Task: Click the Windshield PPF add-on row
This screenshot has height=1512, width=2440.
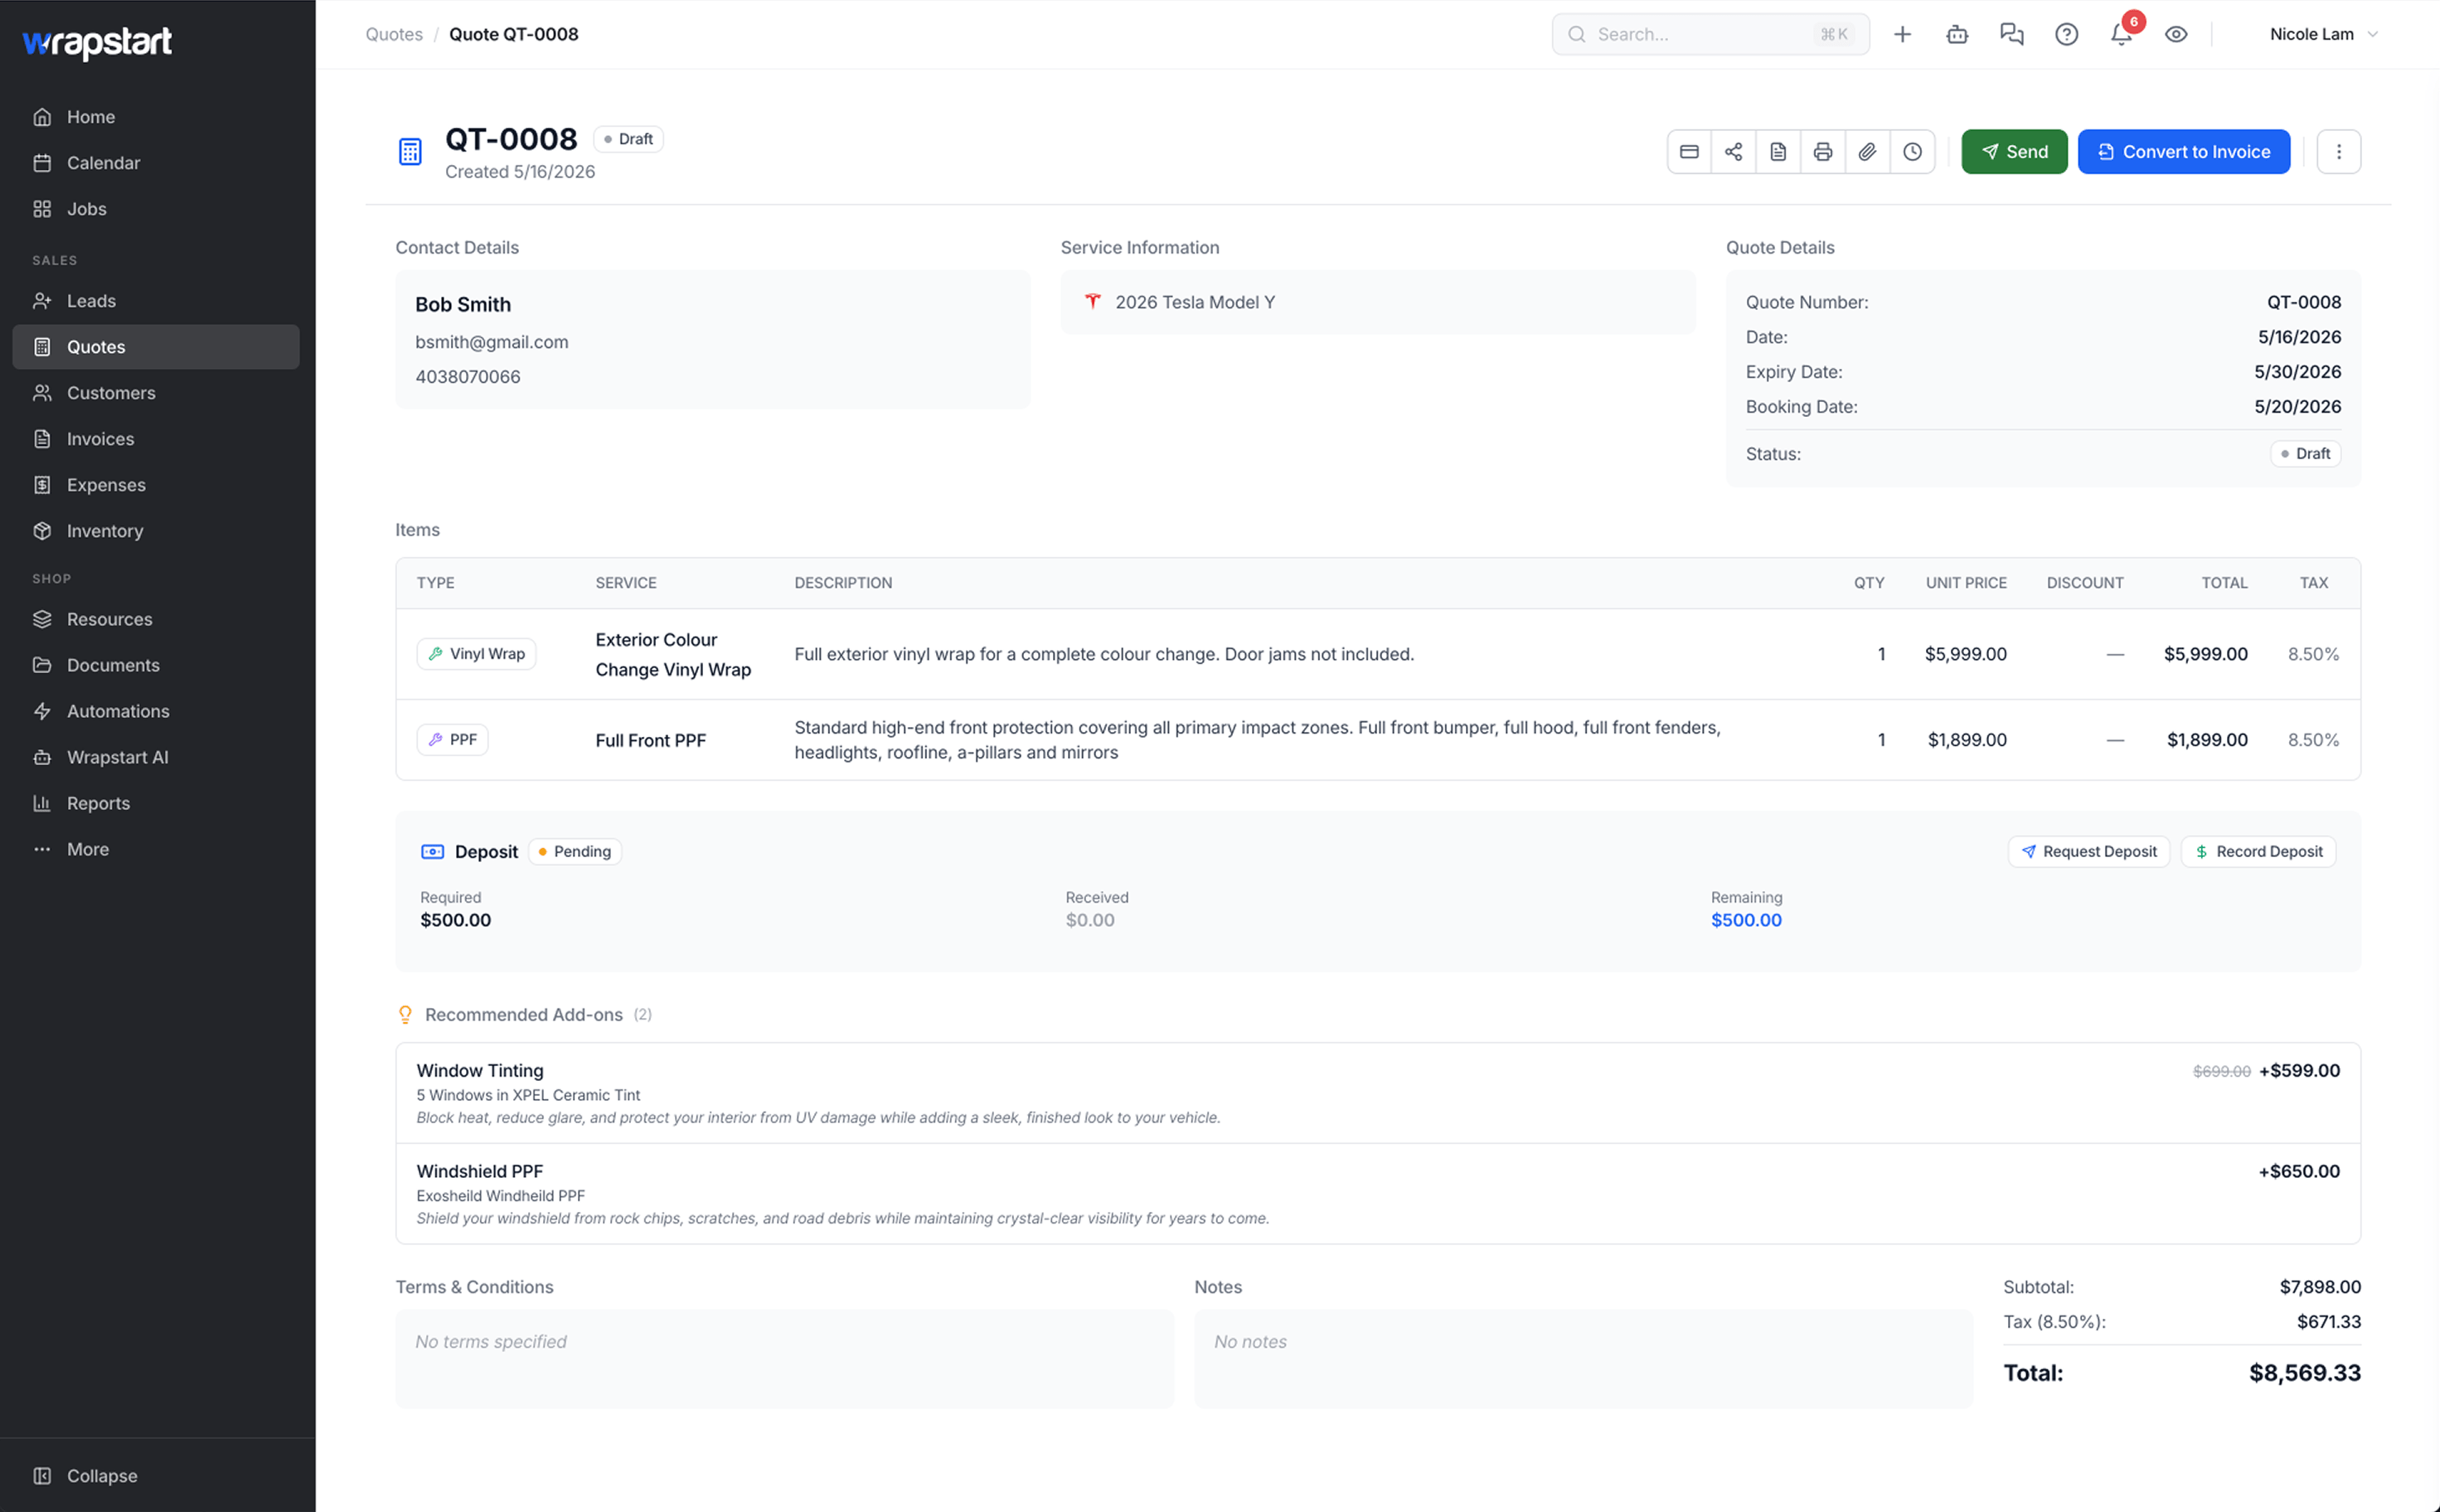Action: [1378, 1194]
